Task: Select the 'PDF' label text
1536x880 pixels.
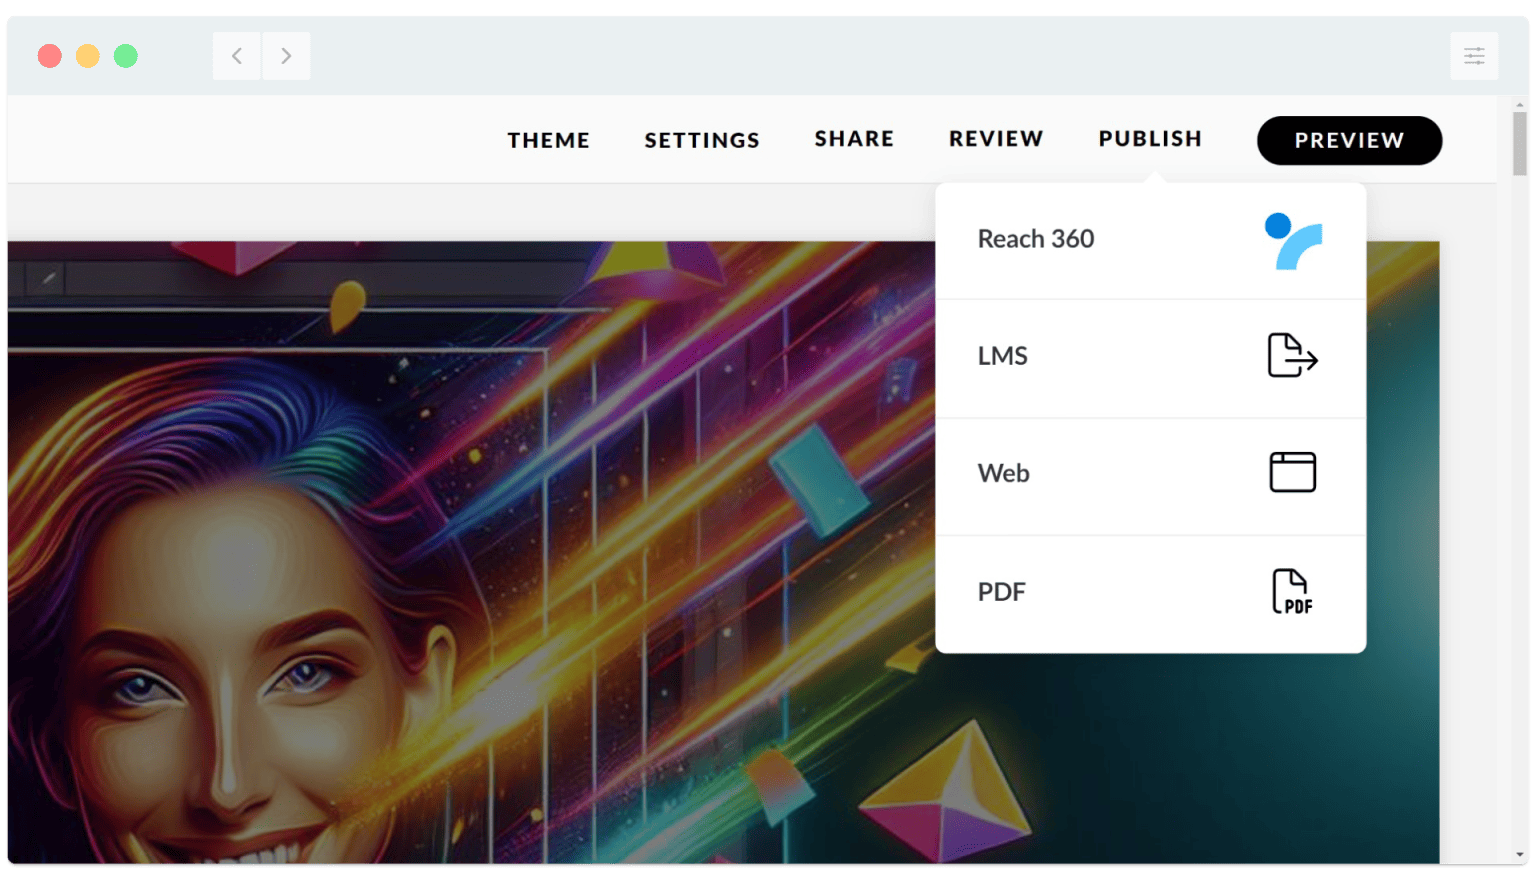Action: pos(1002,592)
